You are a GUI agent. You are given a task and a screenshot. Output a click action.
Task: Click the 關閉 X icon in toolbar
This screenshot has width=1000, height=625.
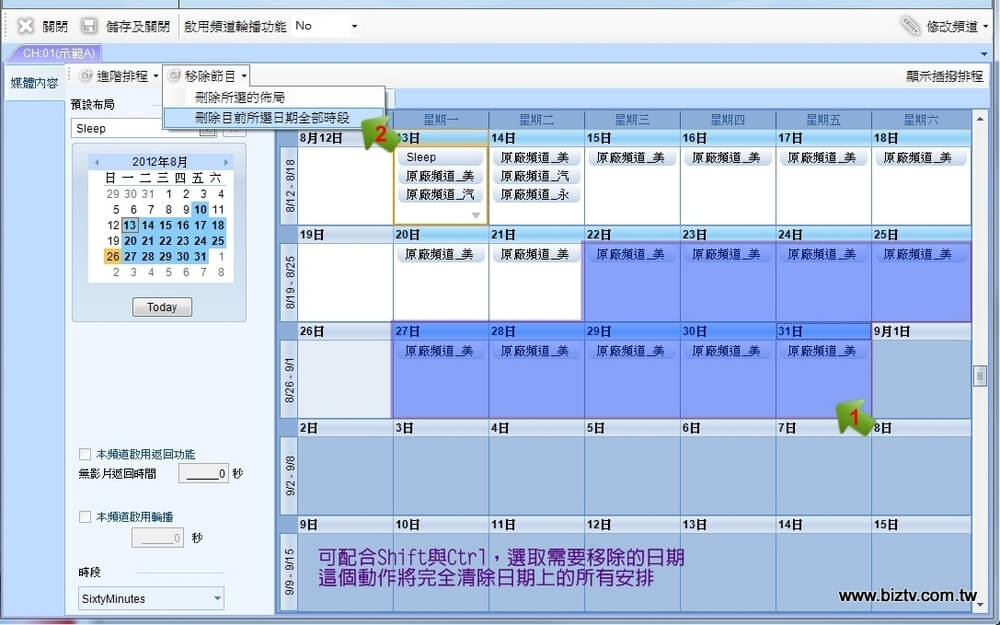[26, 26]
